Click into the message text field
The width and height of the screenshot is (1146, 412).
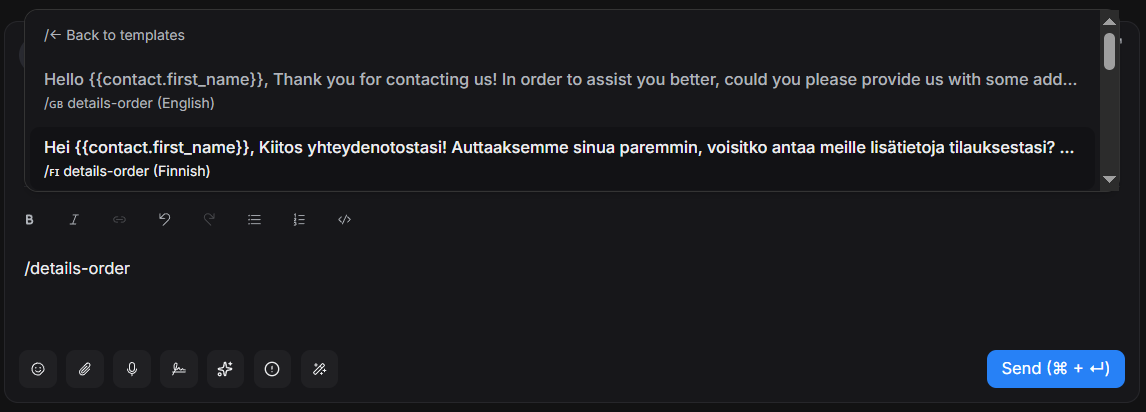500,300
